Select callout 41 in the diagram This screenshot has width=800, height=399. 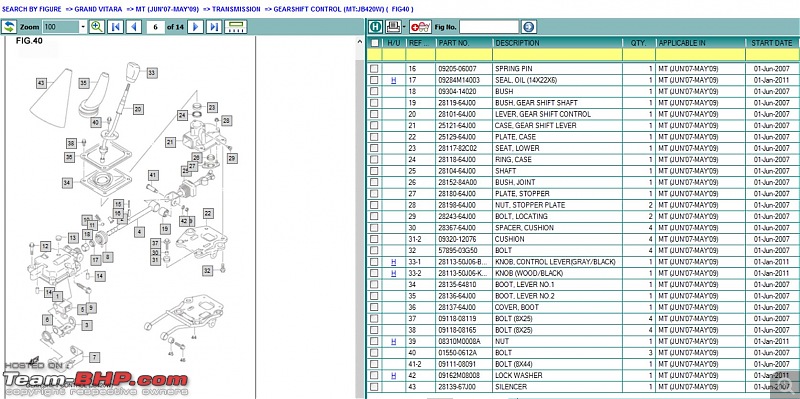[153, 176]
